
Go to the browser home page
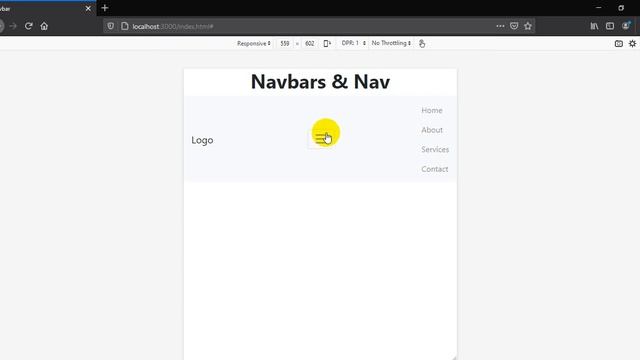(44, 26)
